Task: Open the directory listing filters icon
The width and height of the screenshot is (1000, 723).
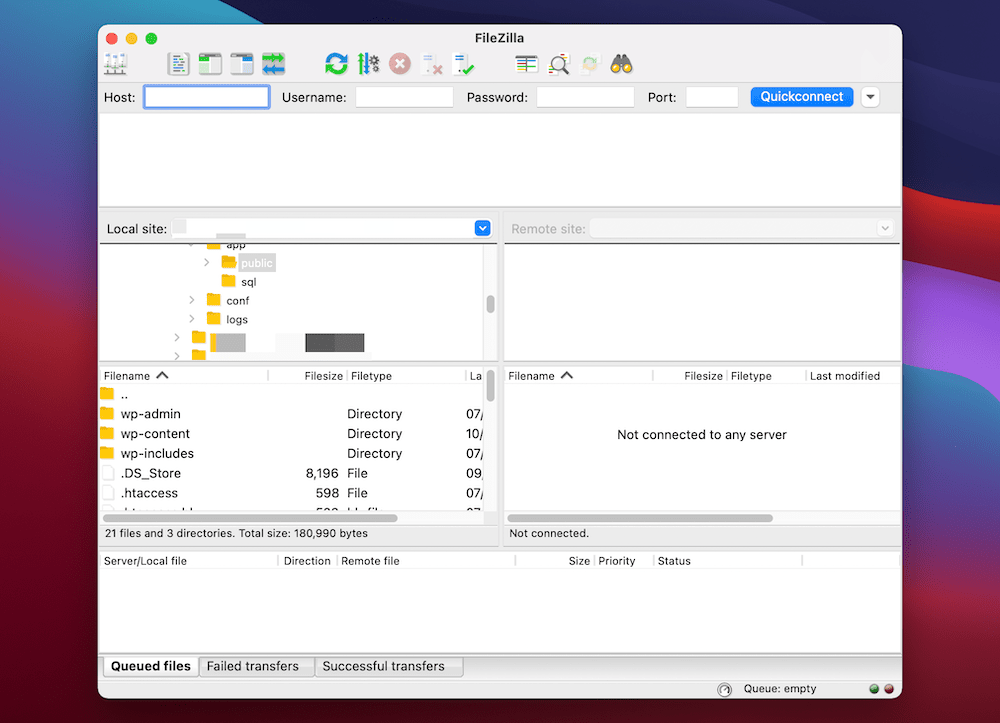Action: point(526,64)
